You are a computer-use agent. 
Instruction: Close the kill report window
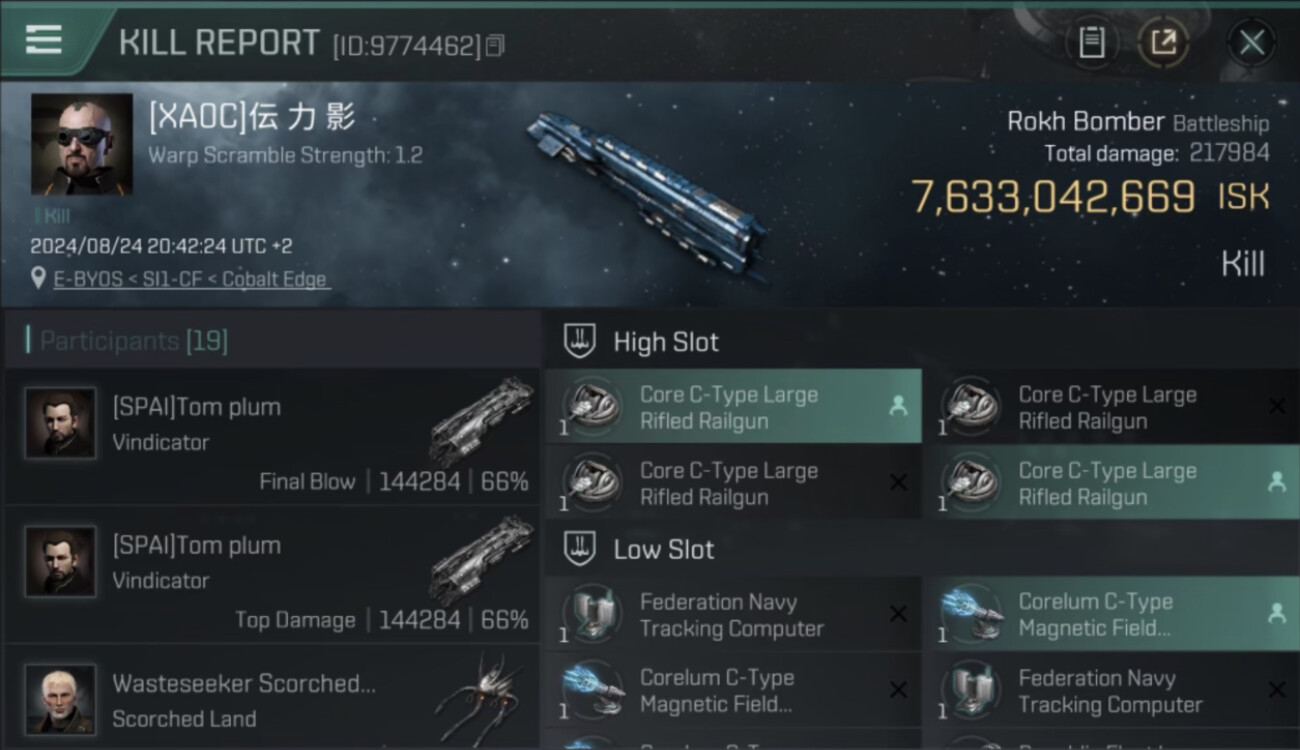point(1251,42)
